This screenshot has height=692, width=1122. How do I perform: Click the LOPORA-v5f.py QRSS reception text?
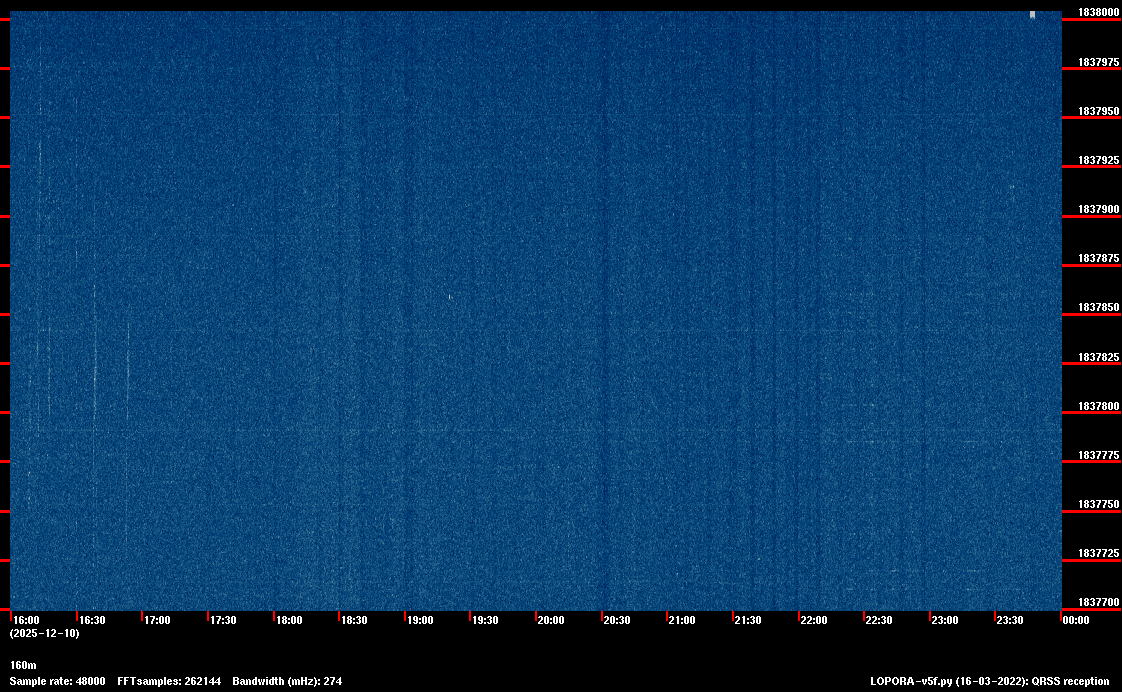990,681
